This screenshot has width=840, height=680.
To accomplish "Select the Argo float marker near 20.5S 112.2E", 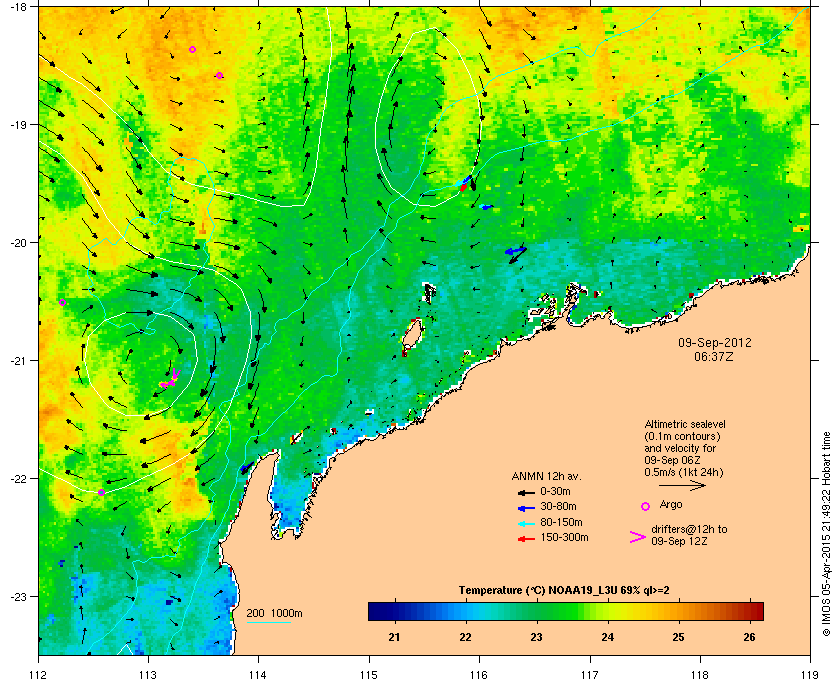I will point(62,303).
